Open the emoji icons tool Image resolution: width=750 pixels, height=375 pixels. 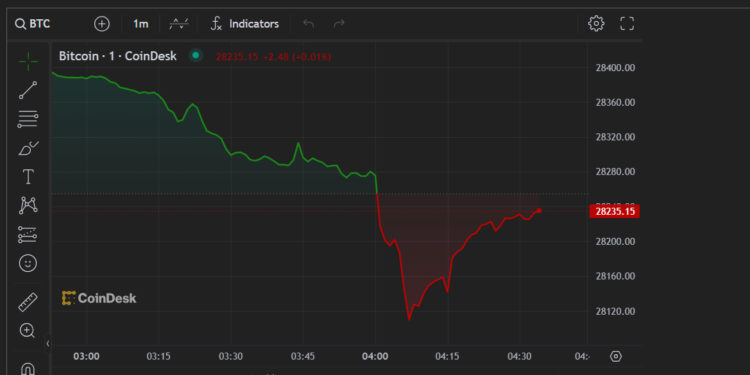click(x=28, y=263)
